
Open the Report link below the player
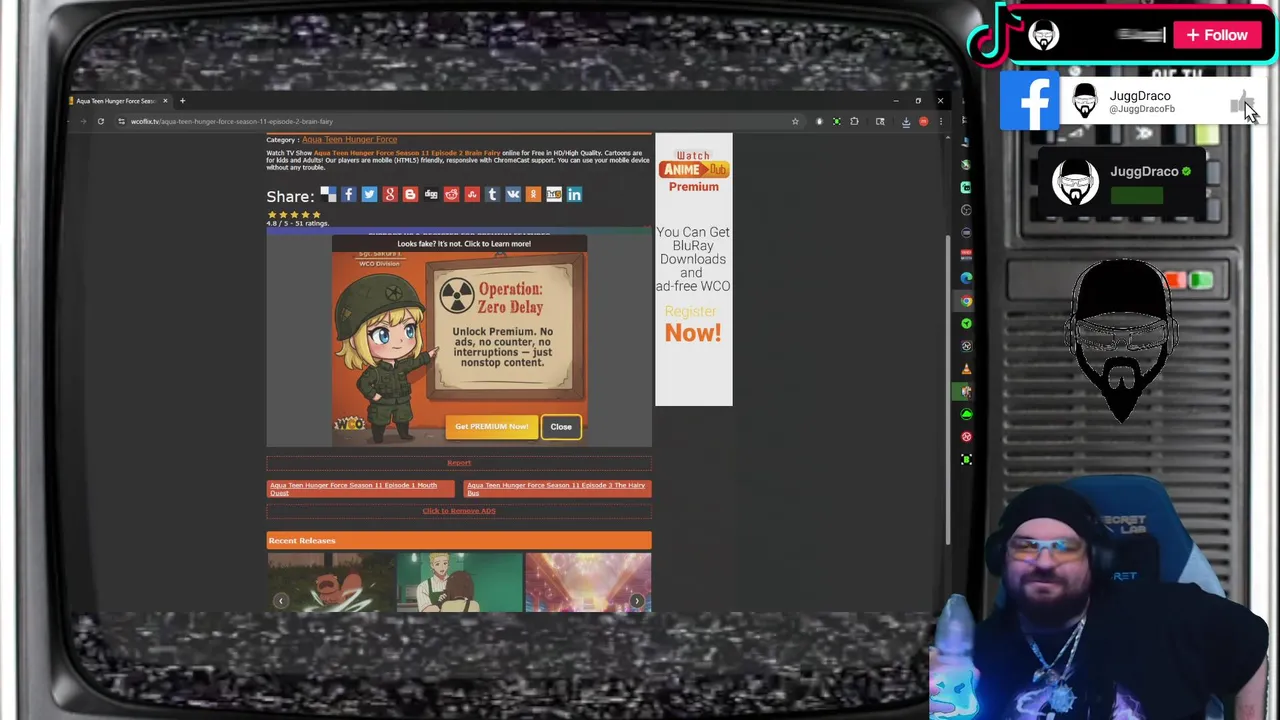pyautogui.click(x=459, y=463)
